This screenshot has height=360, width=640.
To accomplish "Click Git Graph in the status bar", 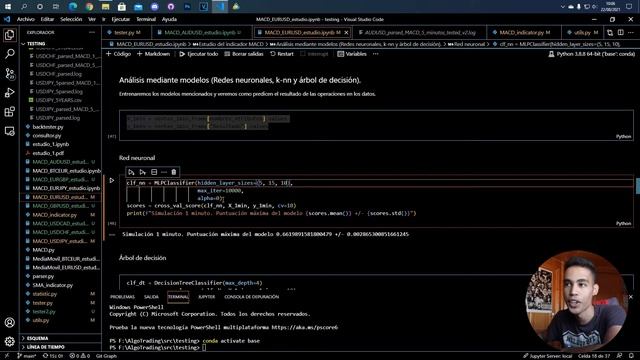I will [106, 356].
